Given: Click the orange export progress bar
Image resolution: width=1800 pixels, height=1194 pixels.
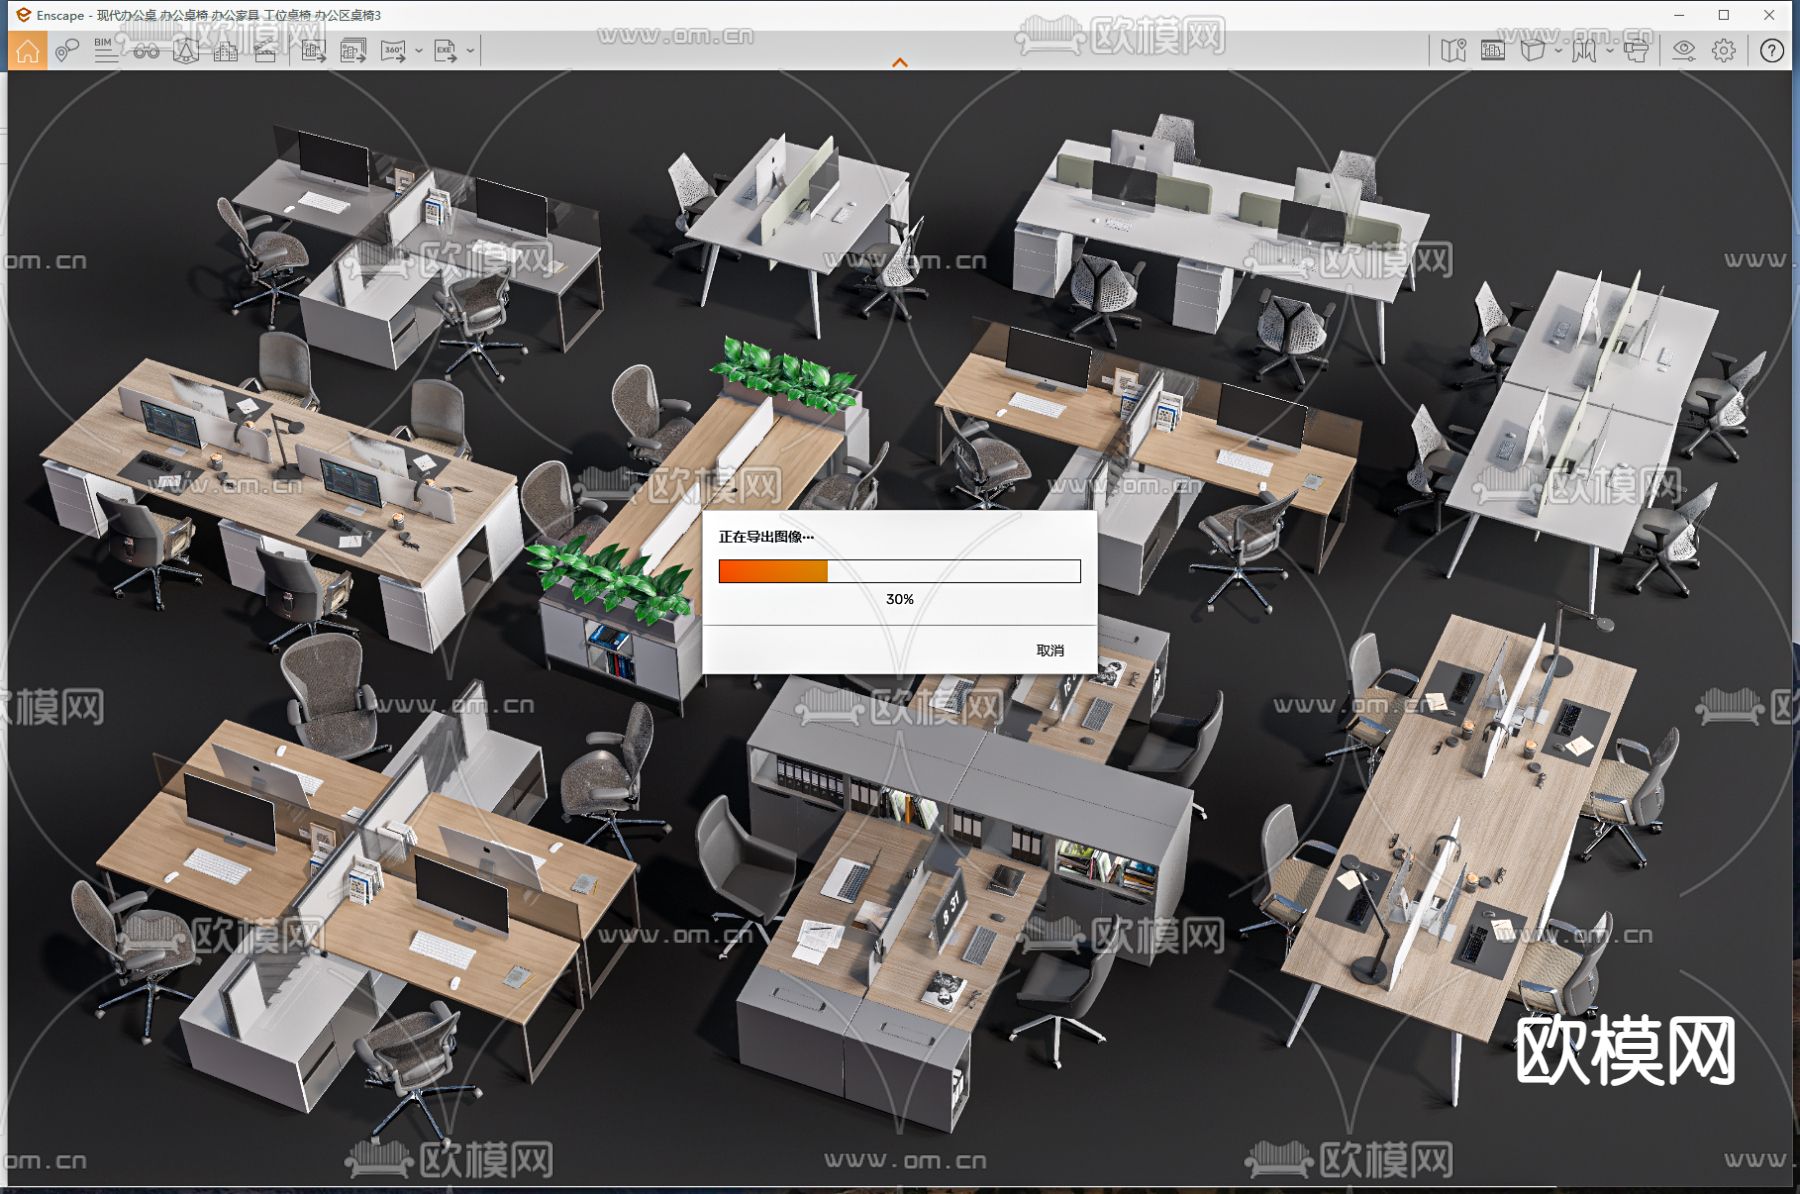Looking at the screenshot, I should click(900, 571).
